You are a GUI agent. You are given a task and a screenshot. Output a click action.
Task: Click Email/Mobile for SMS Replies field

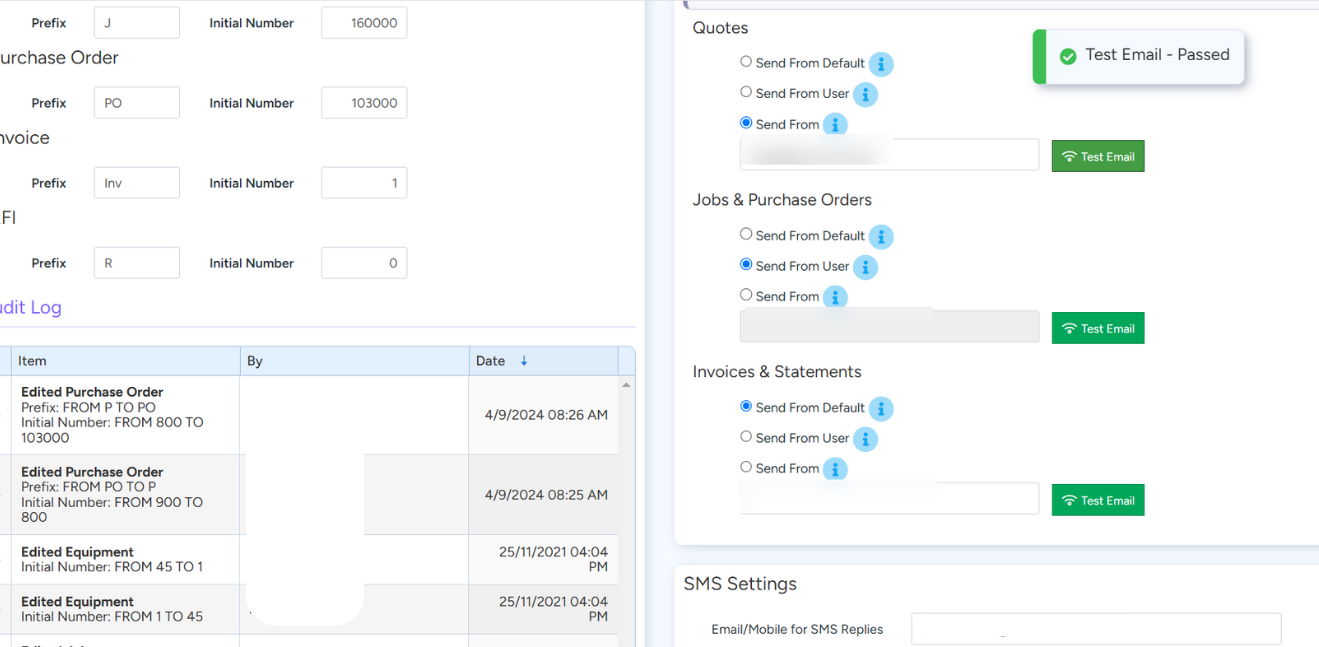[1096, 629]
